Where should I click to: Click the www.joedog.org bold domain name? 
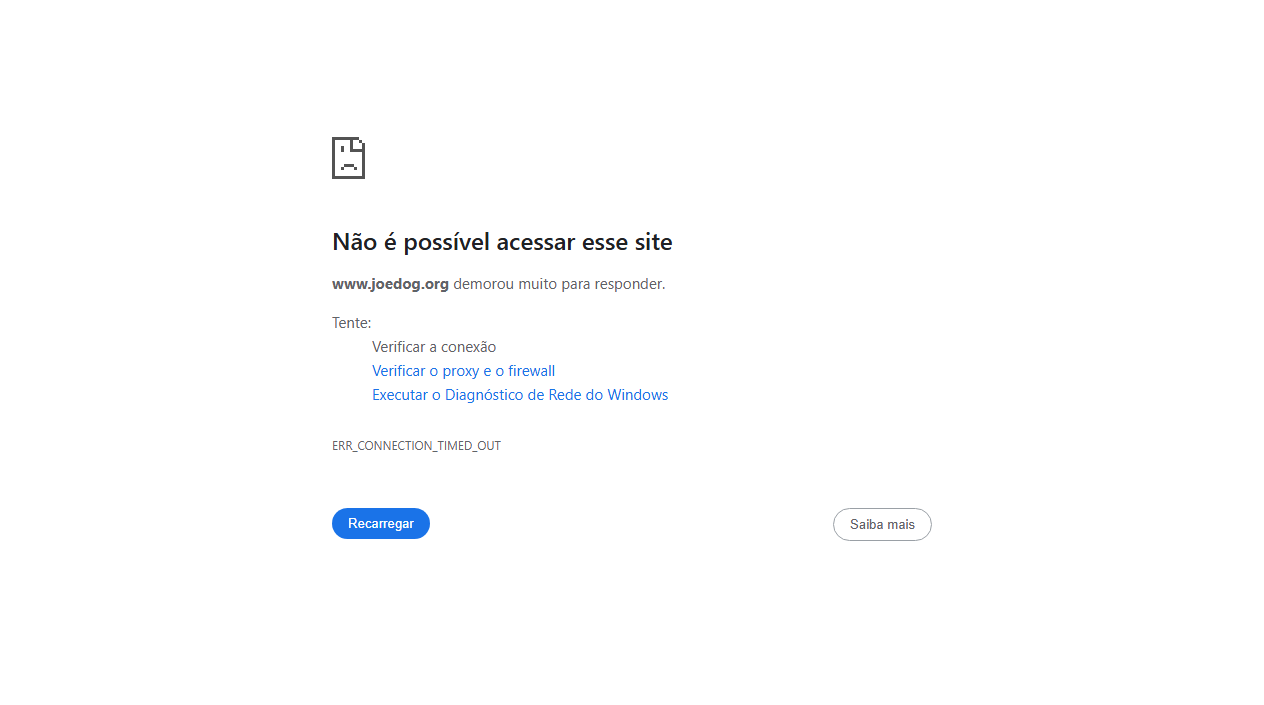pos(390,284)
